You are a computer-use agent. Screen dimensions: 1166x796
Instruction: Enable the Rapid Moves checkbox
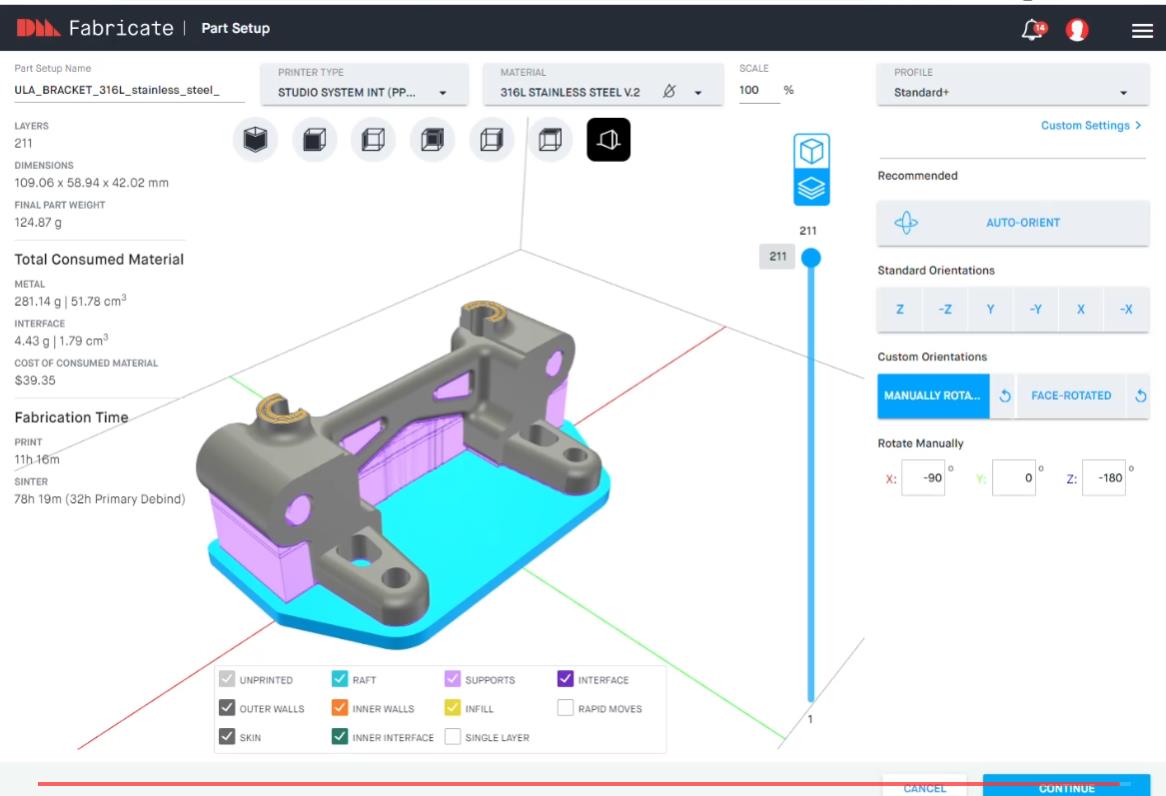[566, 710]
